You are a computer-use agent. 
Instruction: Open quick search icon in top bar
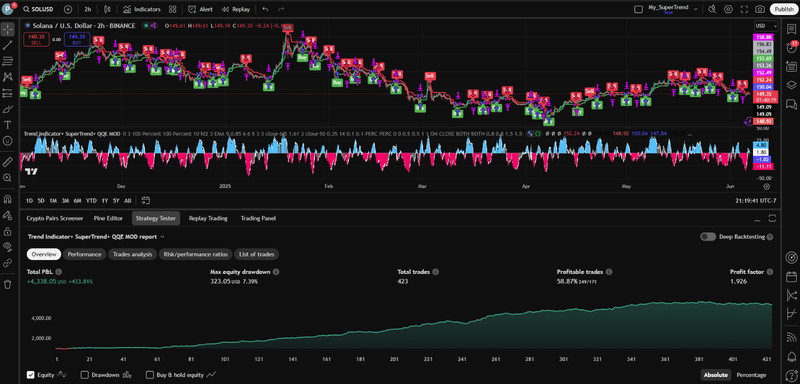[x=712, y=9]
